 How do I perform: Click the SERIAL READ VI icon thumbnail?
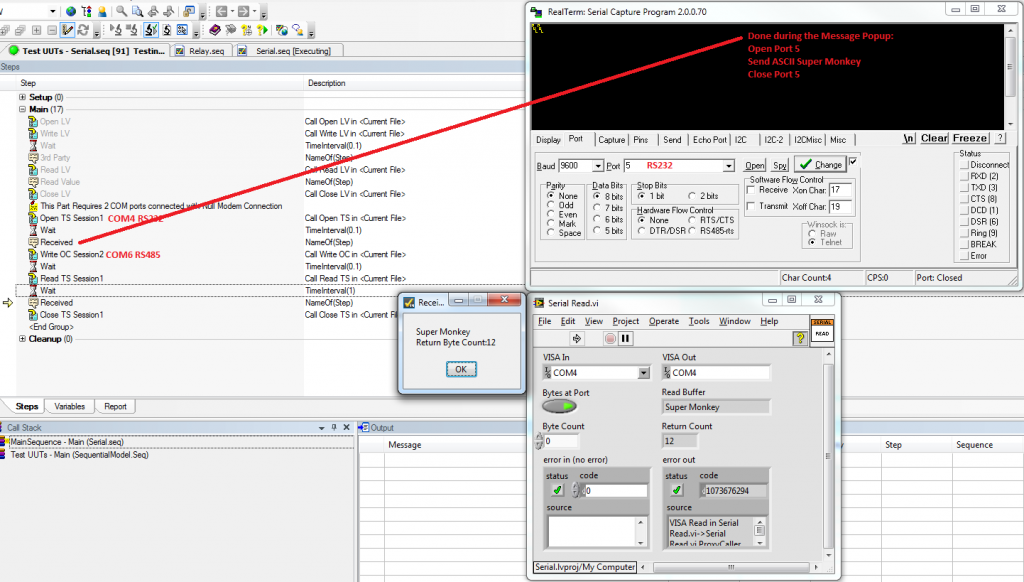tap(822, 331)
